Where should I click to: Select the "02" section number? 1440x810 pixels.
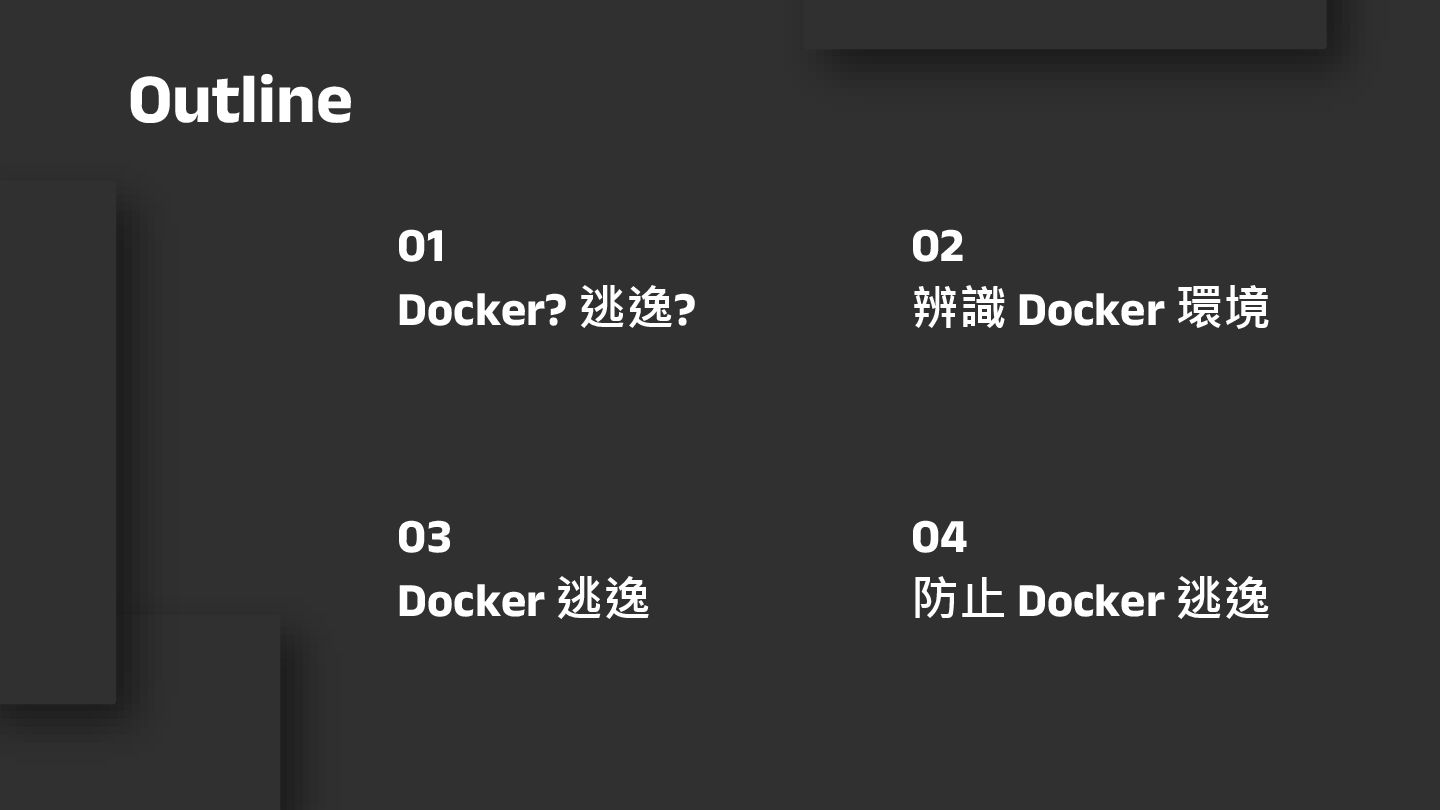(x=937, y=246)
